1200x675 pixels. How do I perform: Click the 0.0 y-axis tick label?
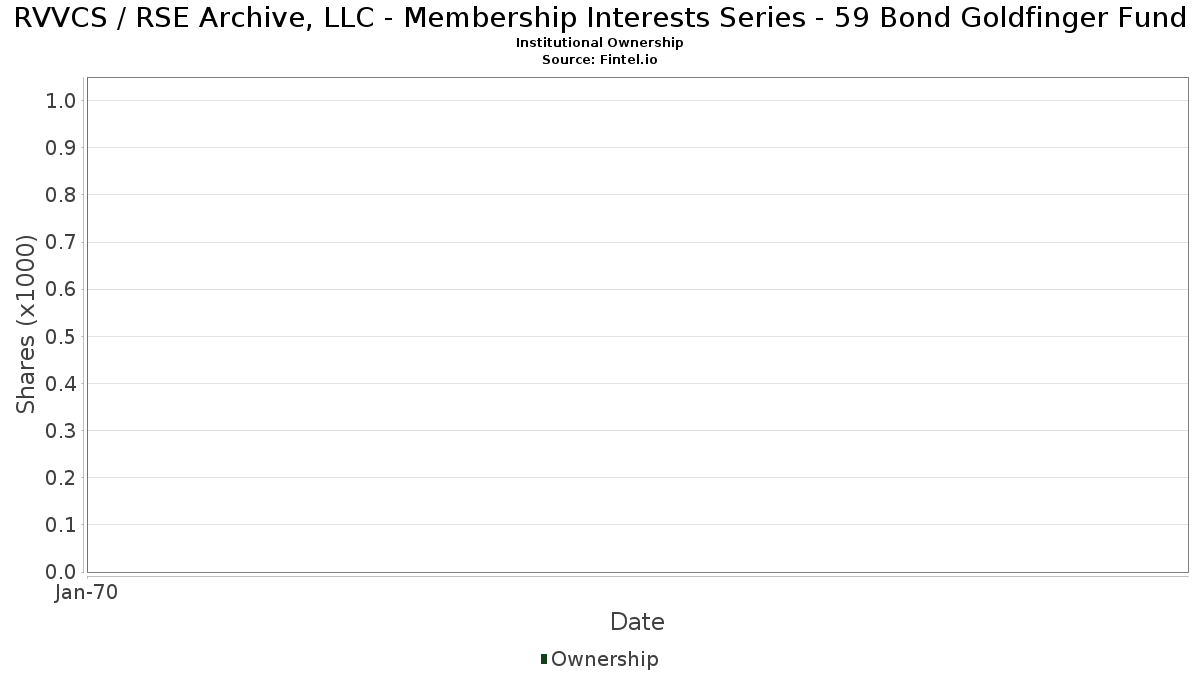click(62, 572)
